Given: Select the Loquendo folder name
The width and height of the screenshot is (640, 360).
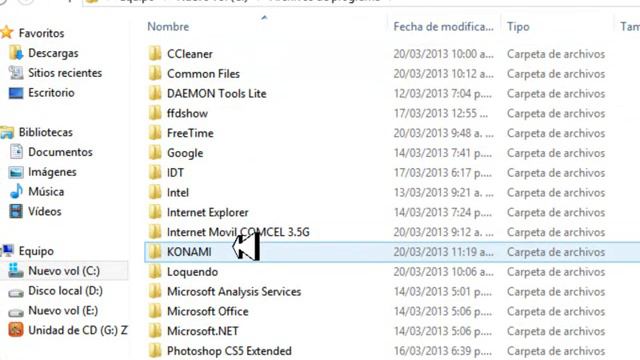Looking at the screenshot, I should [192, 272].
